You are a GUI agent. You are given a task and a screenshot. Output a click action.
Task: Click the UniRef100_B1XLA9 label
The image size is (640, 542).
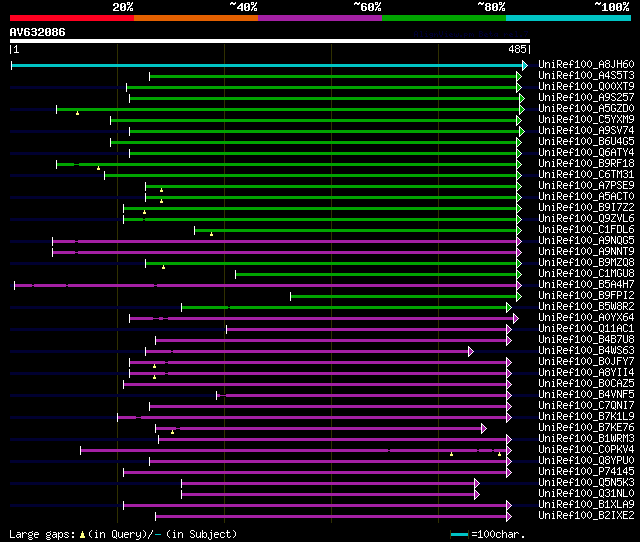tap(586, 505)
